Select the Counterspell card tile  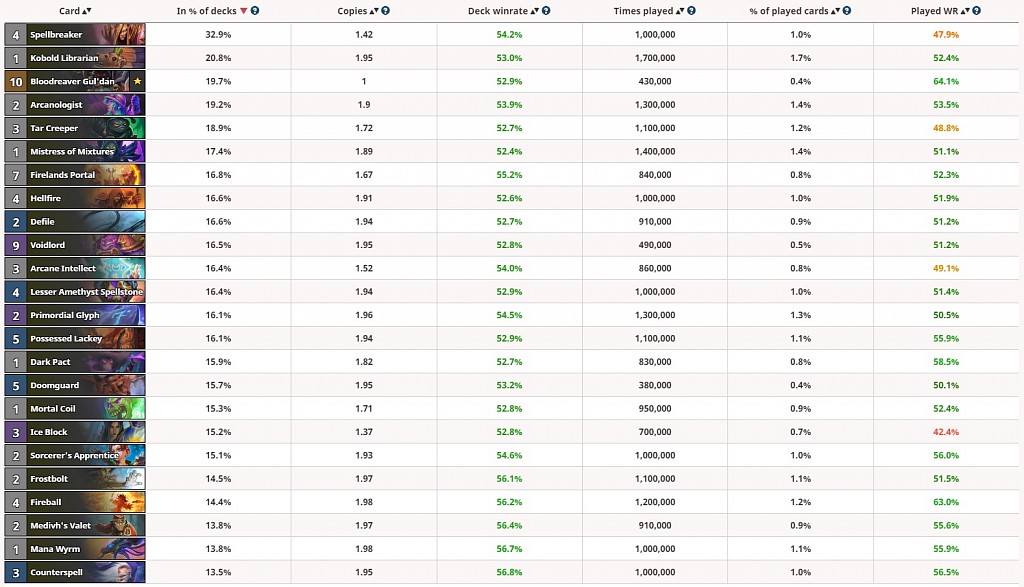coord(75,572)
